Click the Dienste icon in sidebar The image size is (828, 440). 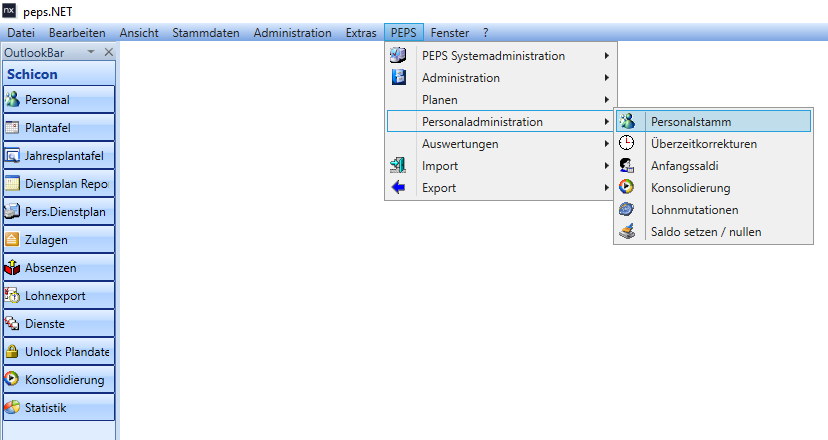pyautogui.click(x=12, y=323)
